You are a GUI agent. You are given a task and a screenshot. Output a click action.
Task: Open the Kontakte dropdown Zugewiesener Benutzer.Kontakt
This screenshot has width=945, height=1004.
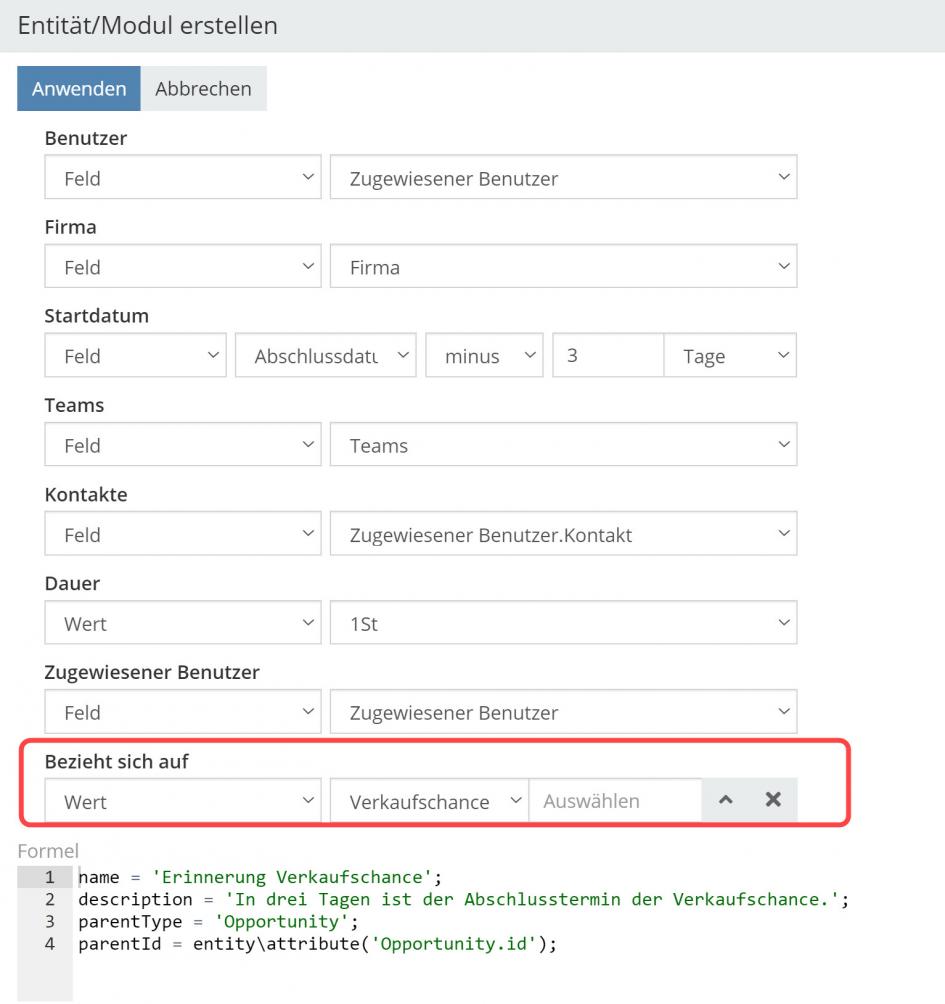click(x=563, y=535)
